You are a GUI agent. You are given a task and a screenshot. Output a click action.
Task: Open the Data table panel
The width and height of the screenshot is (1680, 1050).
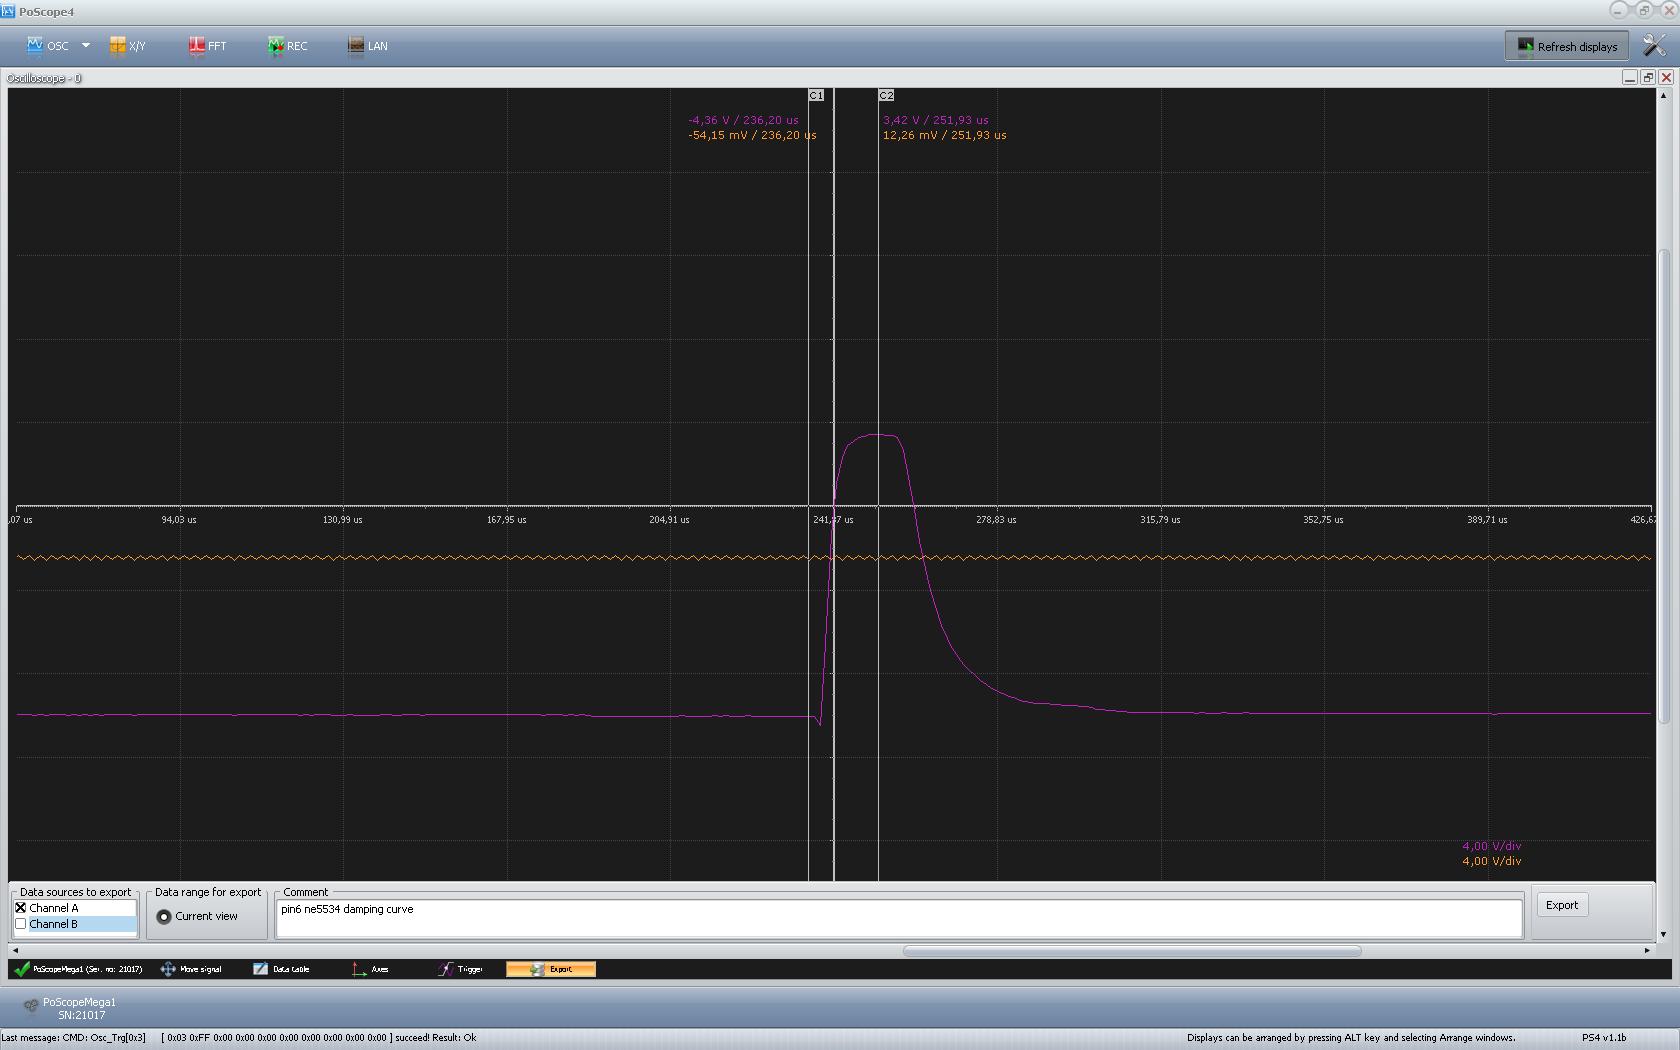point(281,969)
